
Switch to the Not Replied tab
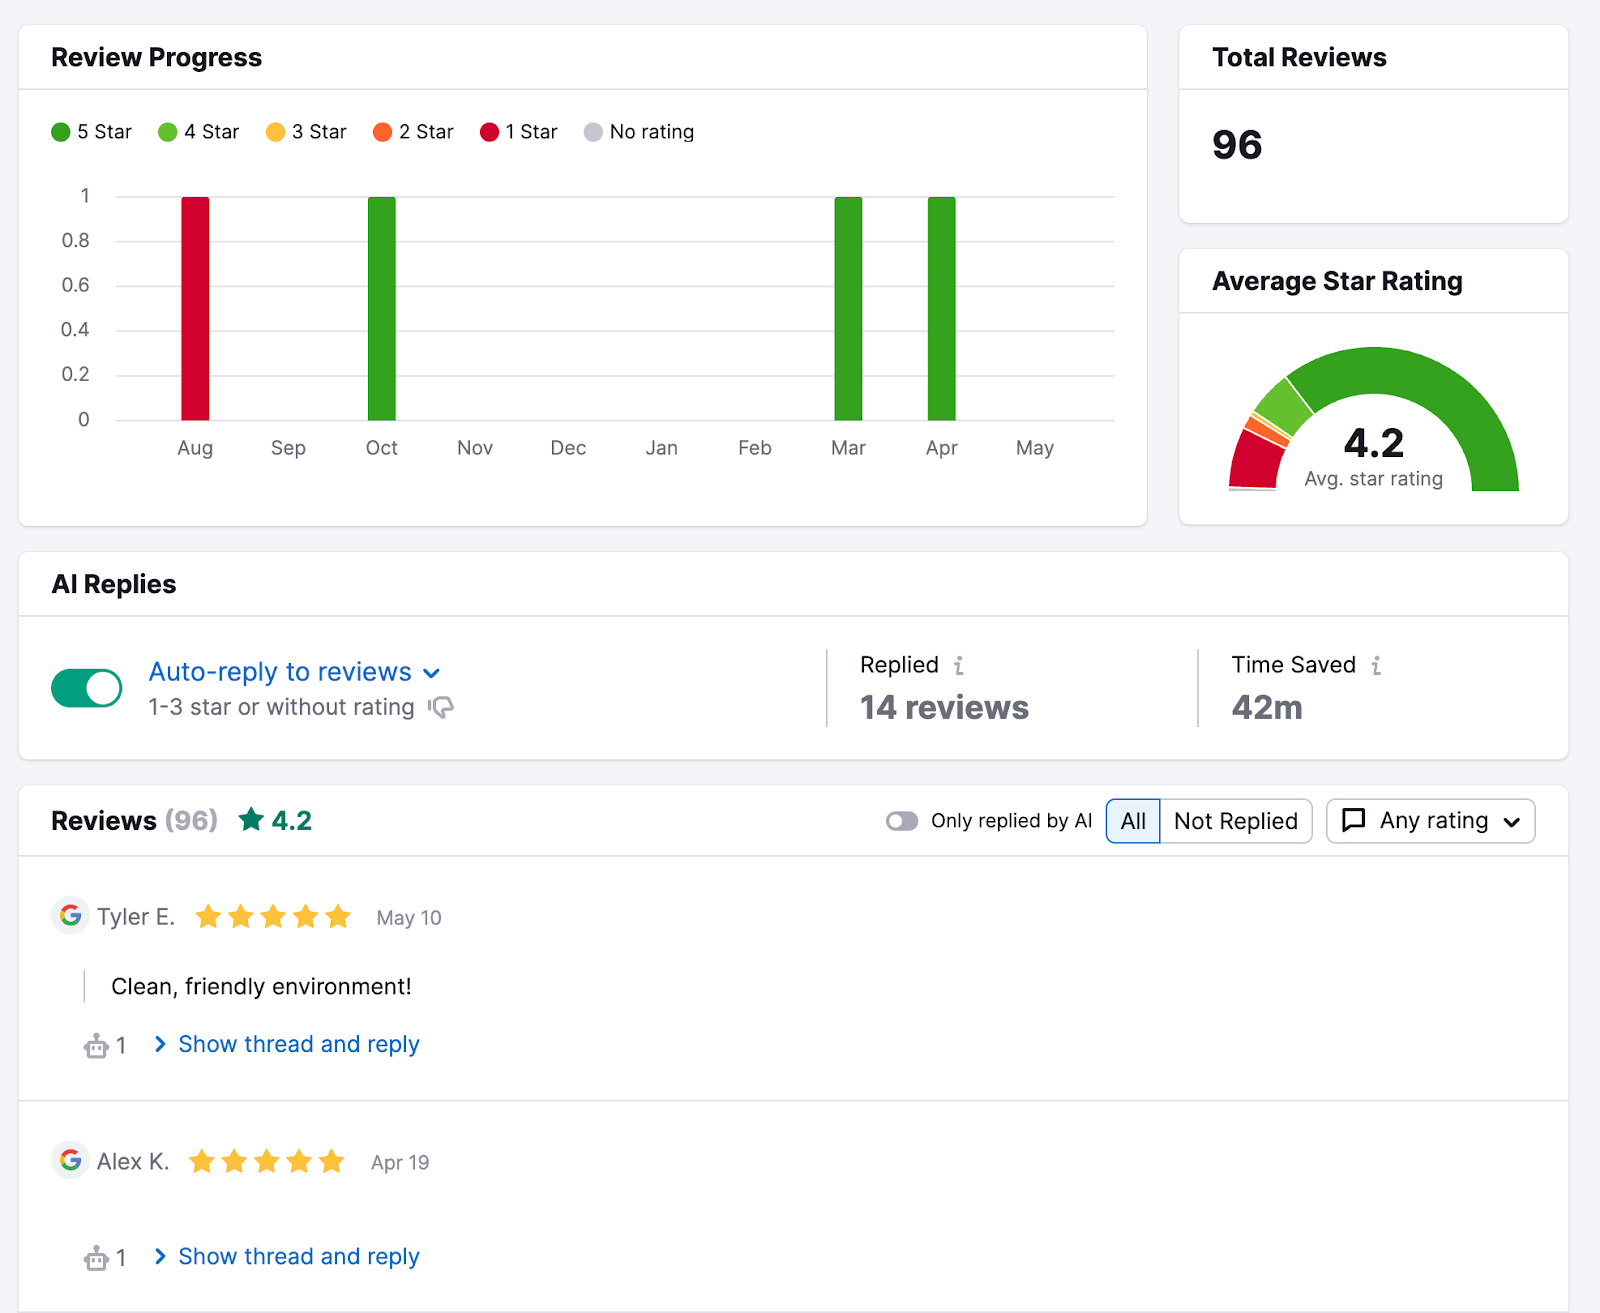point(1236,820)
